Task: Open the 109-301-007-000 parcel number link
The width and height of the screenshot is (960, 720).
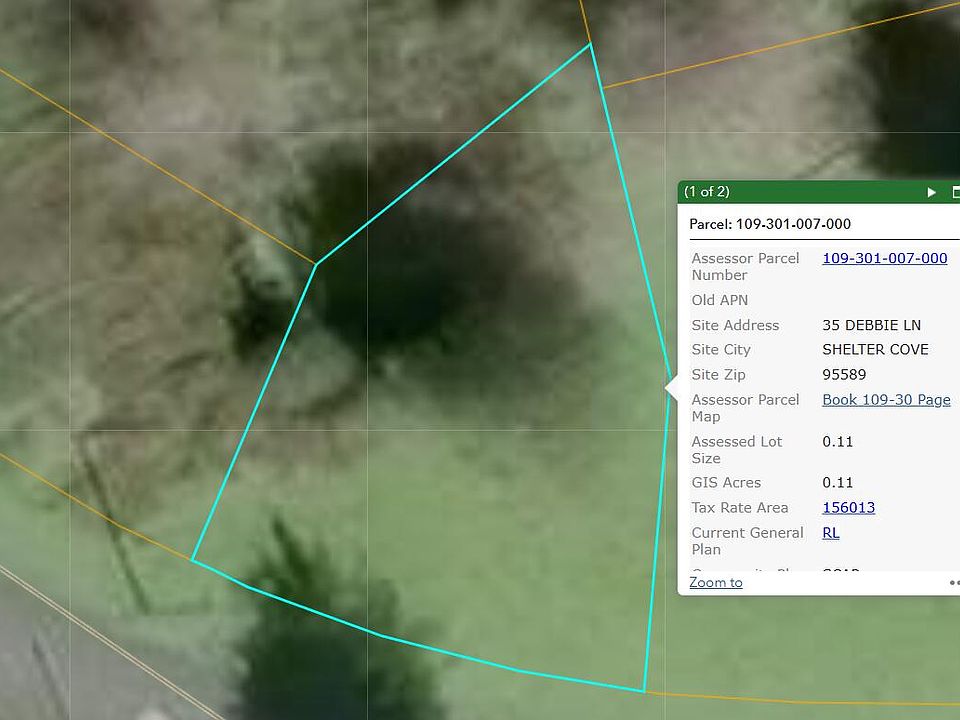Action: (x=884, y=258)
